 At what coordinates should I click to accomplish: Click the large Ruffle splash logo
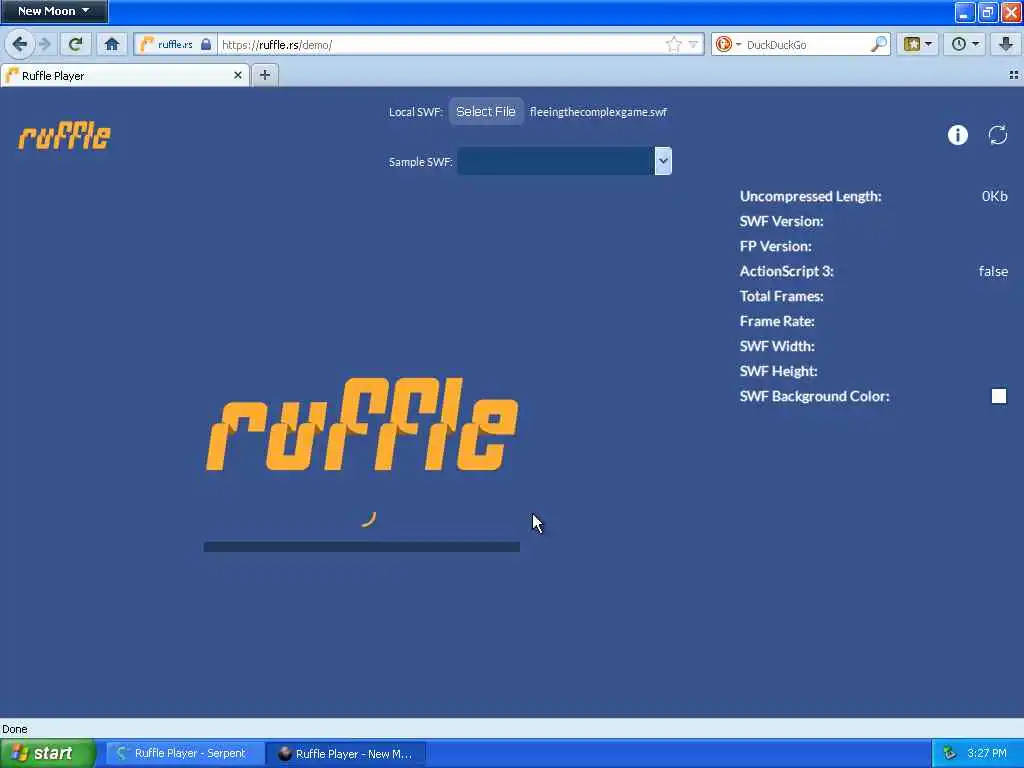click(x=362, y=424)
